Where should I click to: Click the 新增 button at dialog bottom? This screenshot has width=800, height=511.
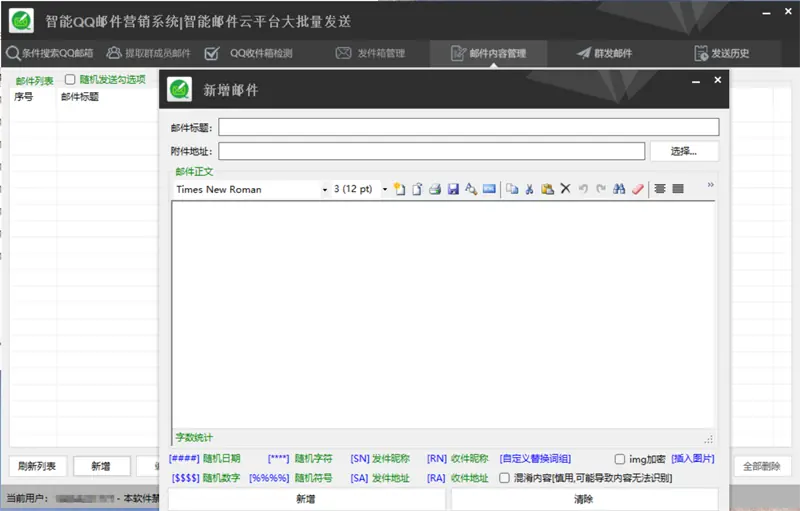(306, 499)
